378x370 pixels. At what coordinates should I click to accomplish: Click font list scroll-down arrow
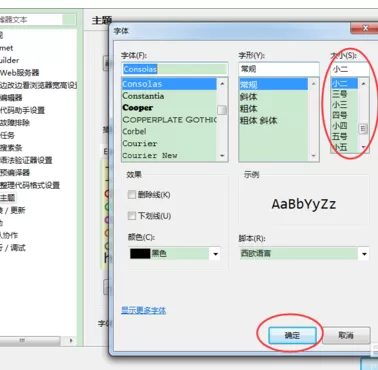click(x=222, y=156)
